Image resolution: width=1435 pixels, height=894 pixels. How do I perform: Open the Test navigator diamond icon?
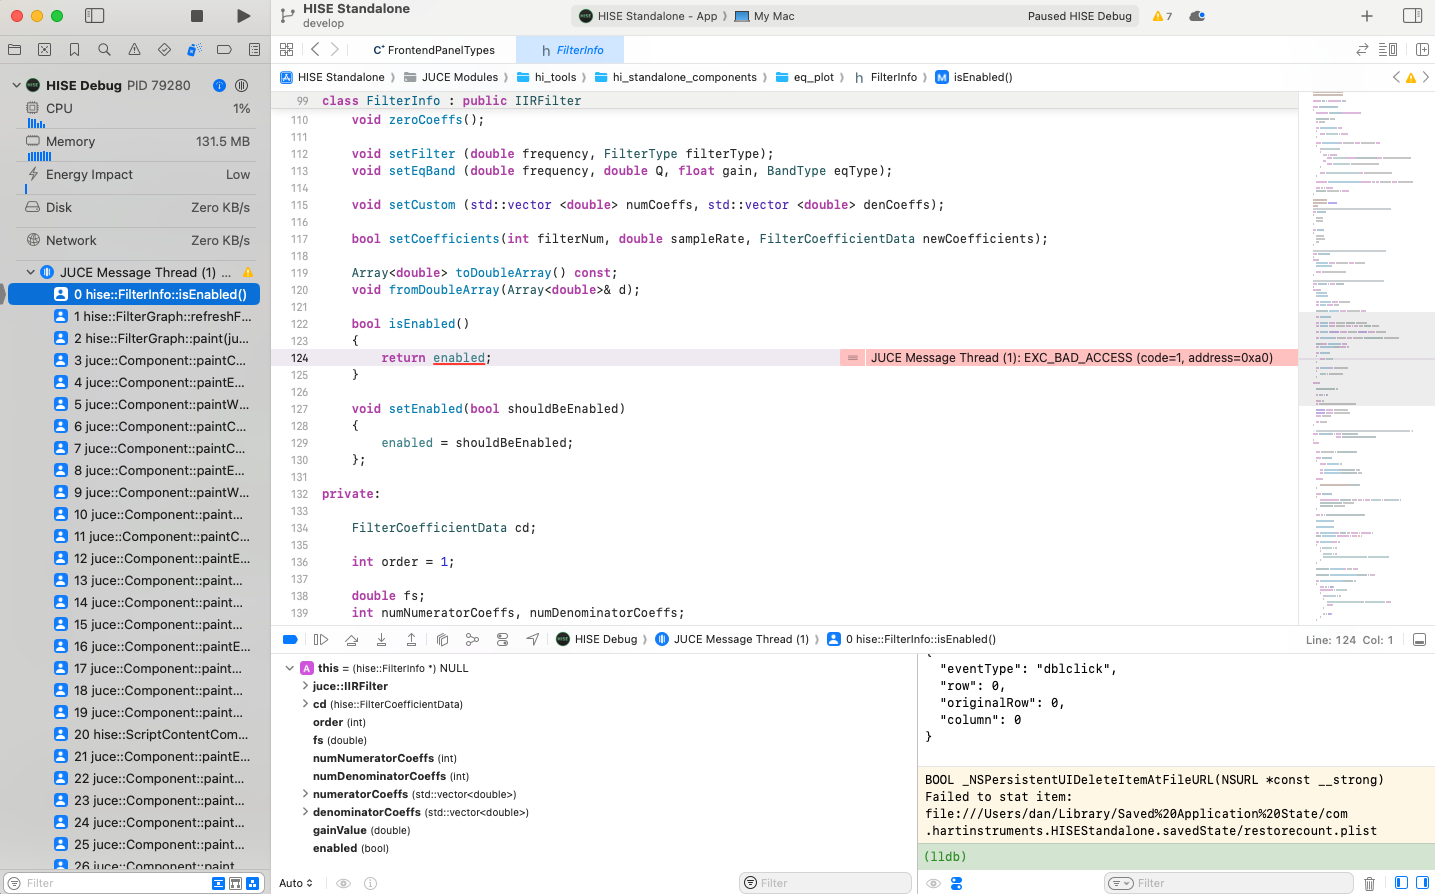pyautogui.click(x=164, y=49)
